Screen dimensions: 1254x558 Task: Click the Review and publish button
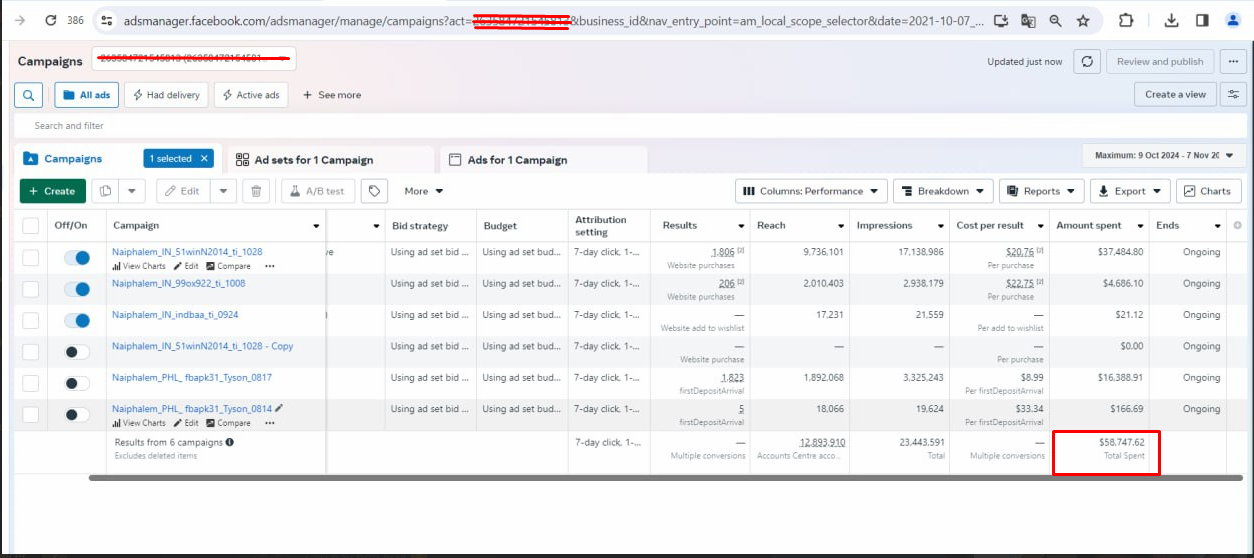1160,61
